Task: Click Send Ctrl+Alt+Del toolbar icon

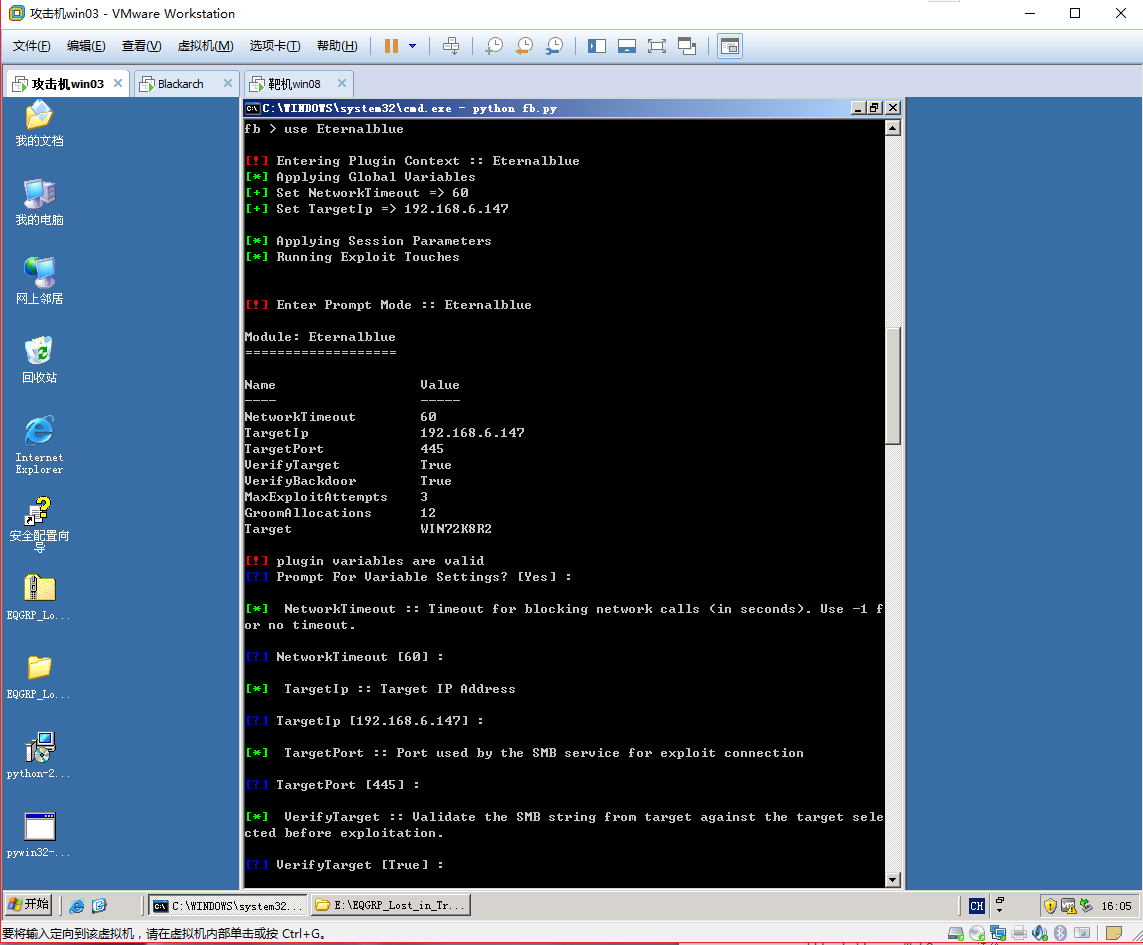Action: point(451,46)
